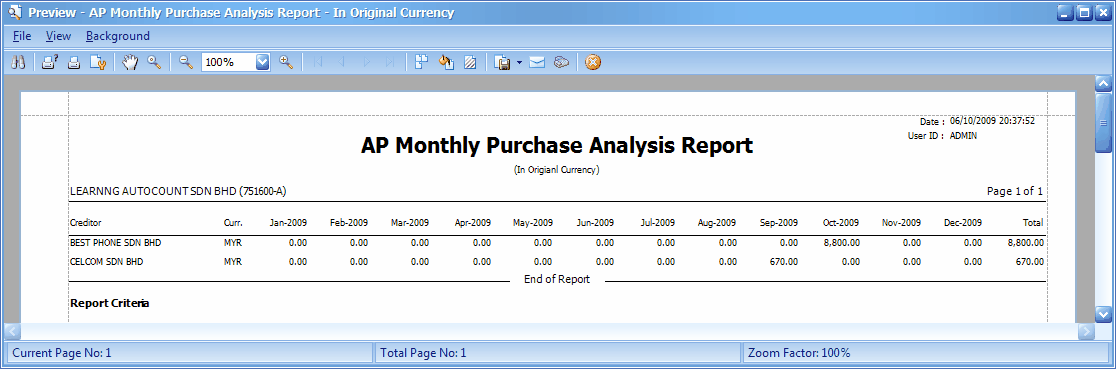
Task: Click the report date 06/10/2009 20:37:52
Action: [992, 121]
